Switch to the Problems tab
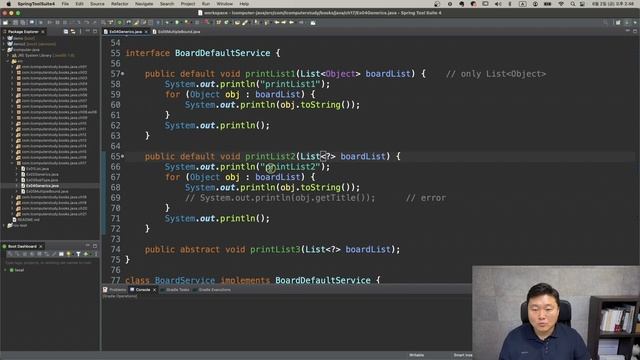Viewport: 640px width, 360px height. pyautogui.click(x=115, y=290)
